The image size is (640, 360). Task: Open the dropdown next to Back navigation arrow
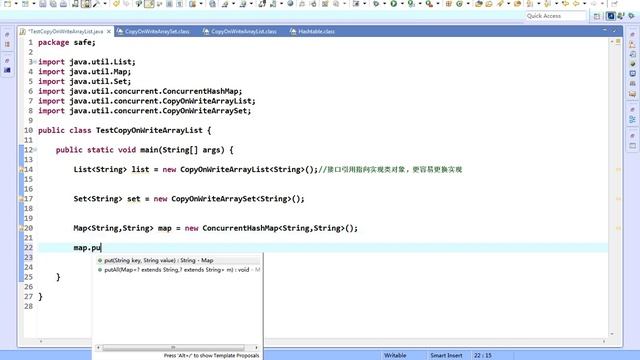pos(584,4)
